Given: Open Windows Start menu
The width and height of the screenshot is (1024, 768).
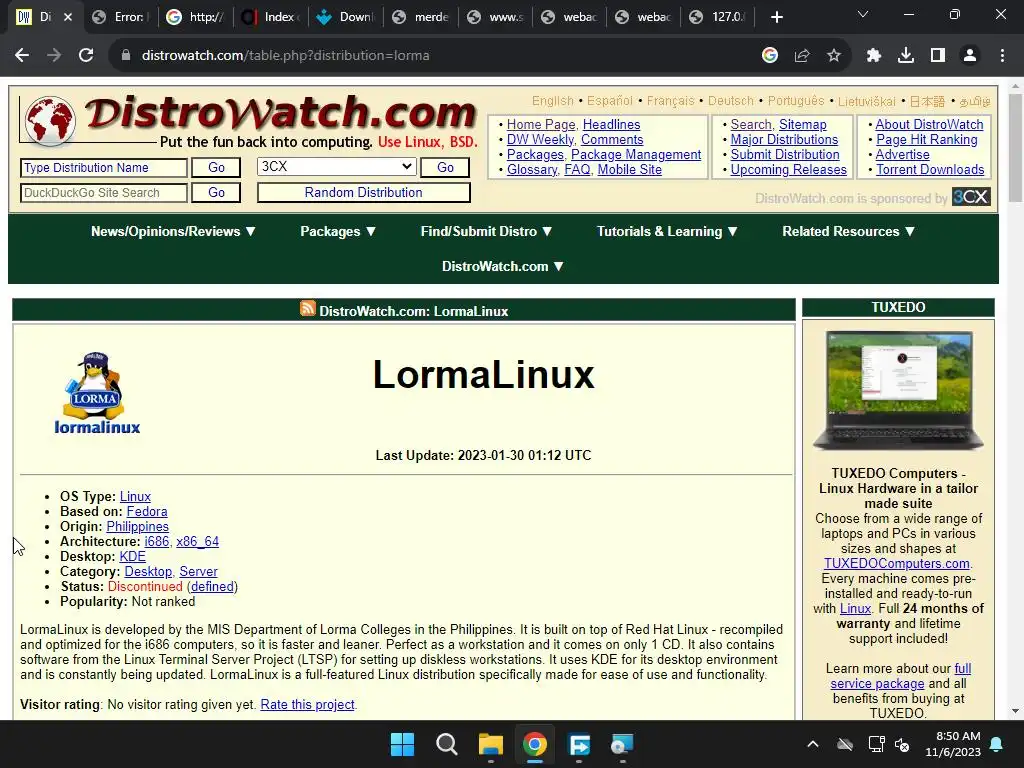Looking at the screenshot, I should [402, 744].
